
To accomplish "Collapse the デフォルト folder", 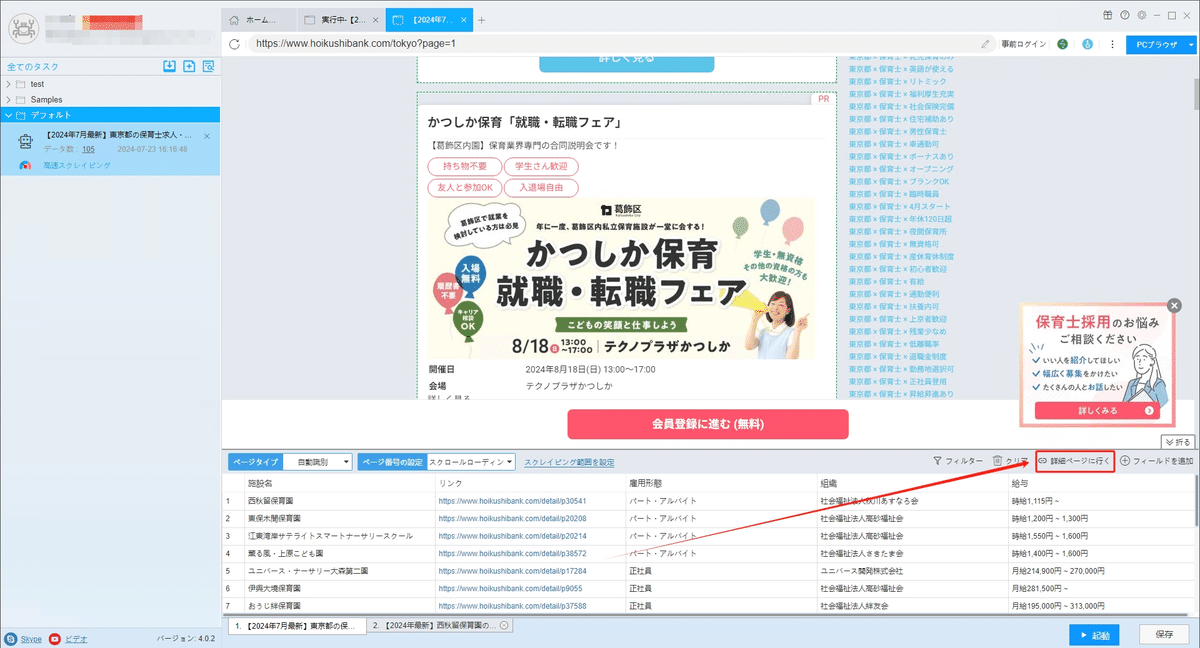I will [x=9, y=115].
